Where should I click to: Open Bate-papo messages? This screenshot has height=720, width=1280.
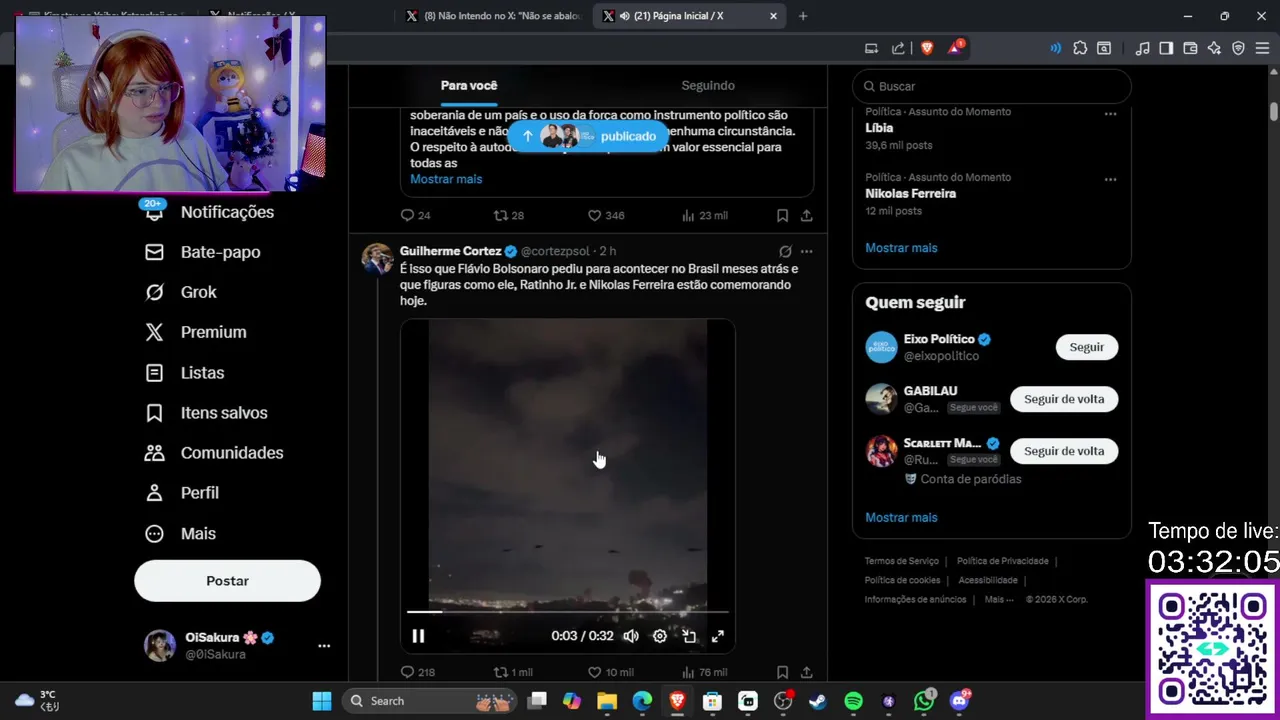coord(203,252)
